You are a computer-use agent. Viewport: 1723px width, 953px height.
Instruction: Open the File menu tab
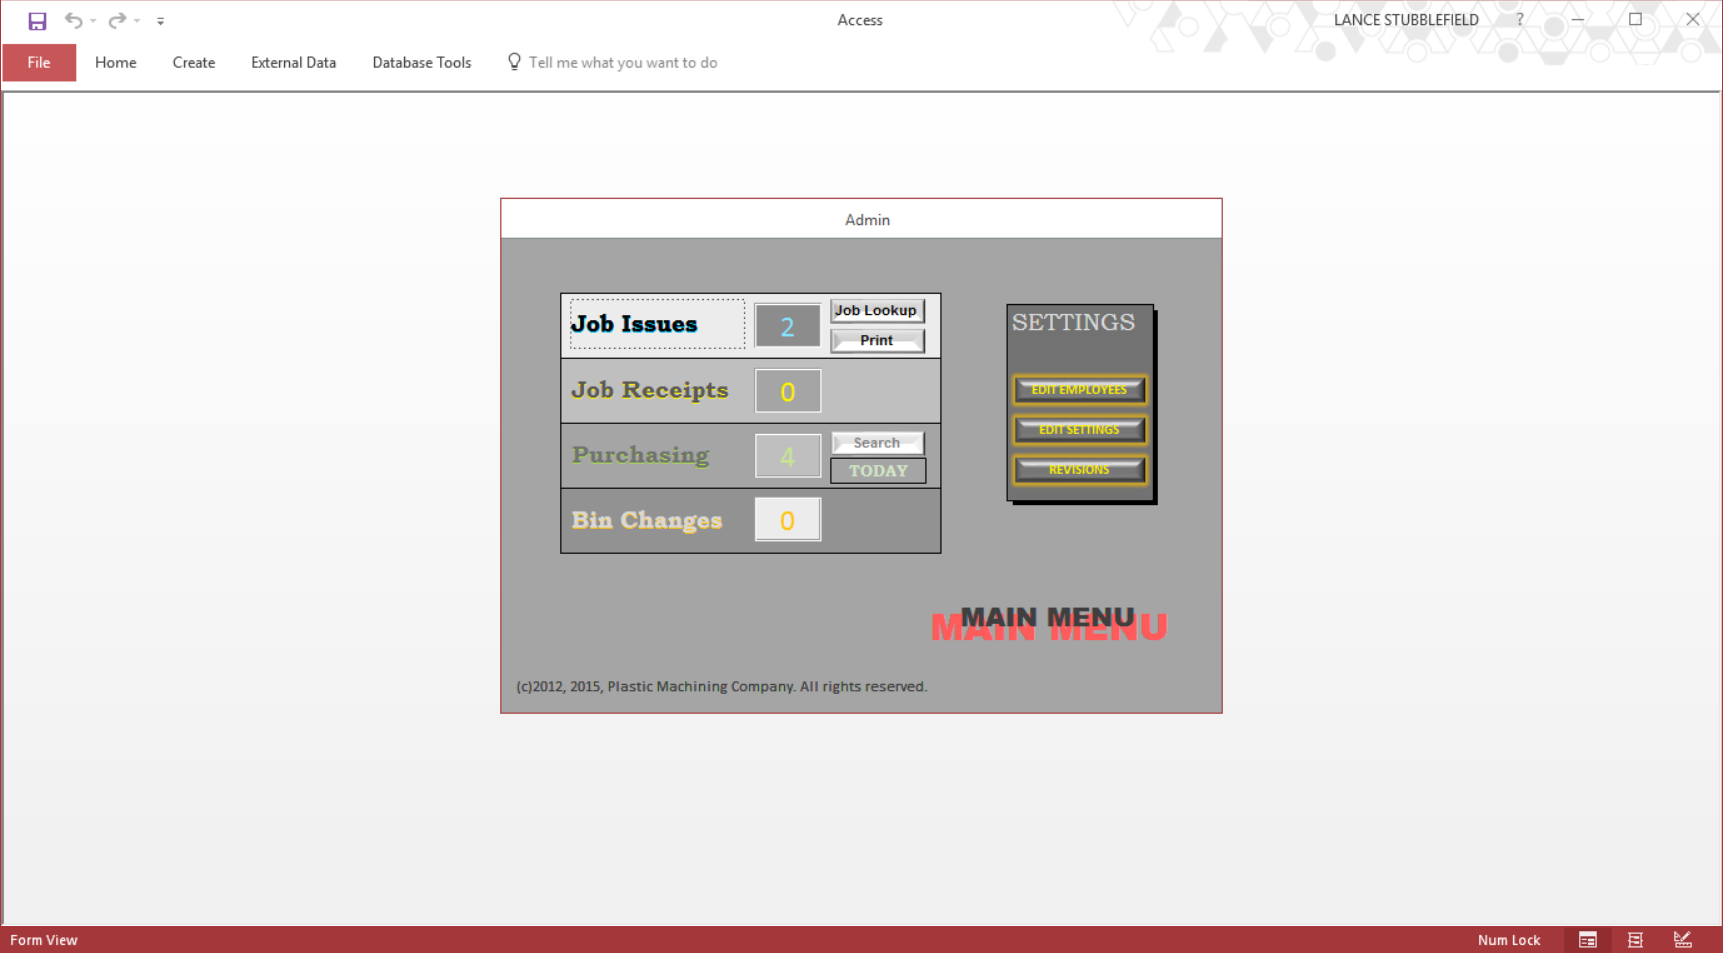pos(39,62)
